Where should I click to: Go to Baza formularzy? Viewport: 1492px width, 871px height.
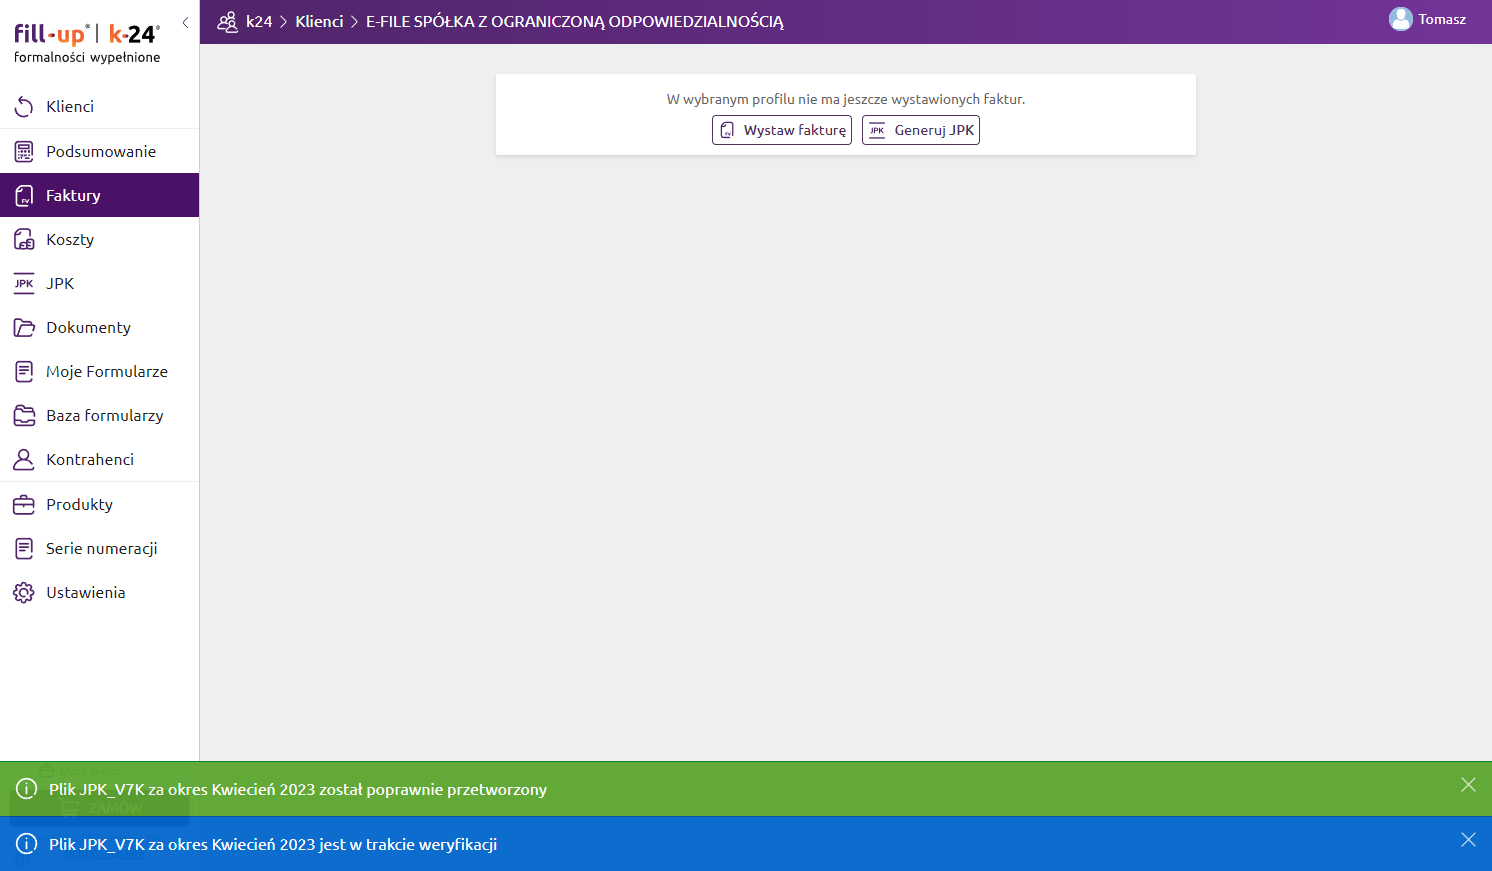point(104,416)
